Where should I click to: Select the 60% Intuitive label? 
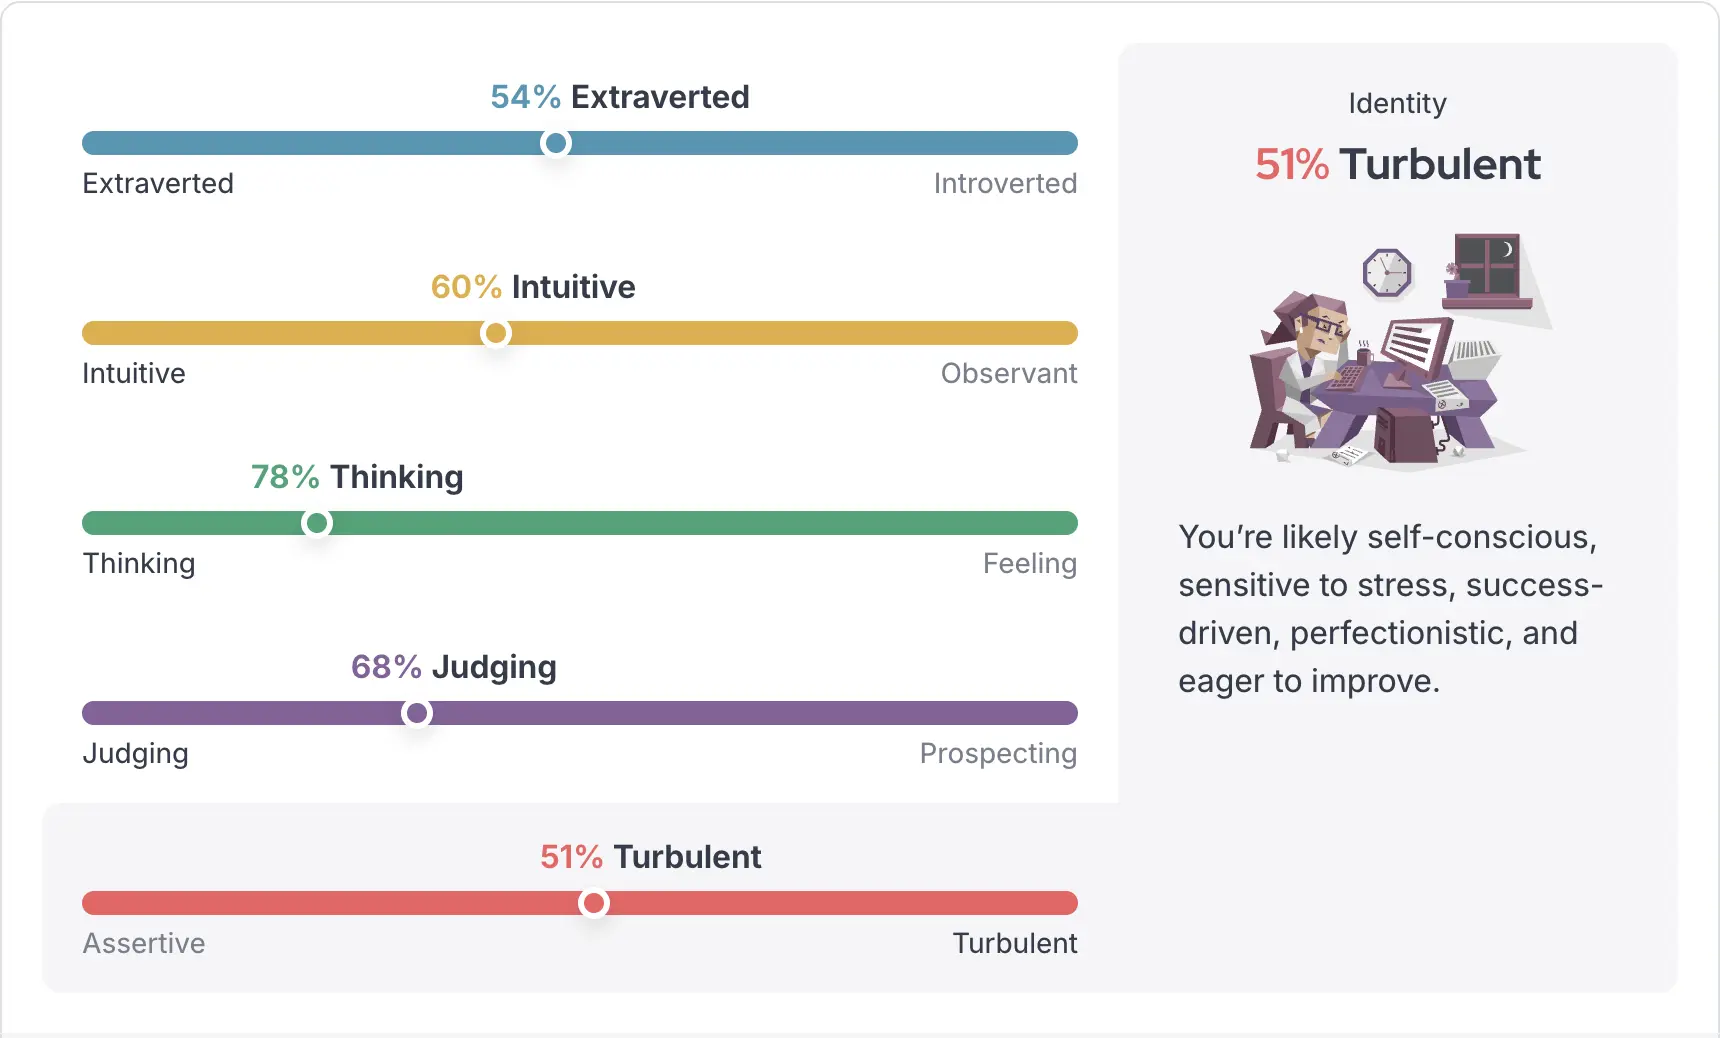pyautogui.click(x=532, y=287)
